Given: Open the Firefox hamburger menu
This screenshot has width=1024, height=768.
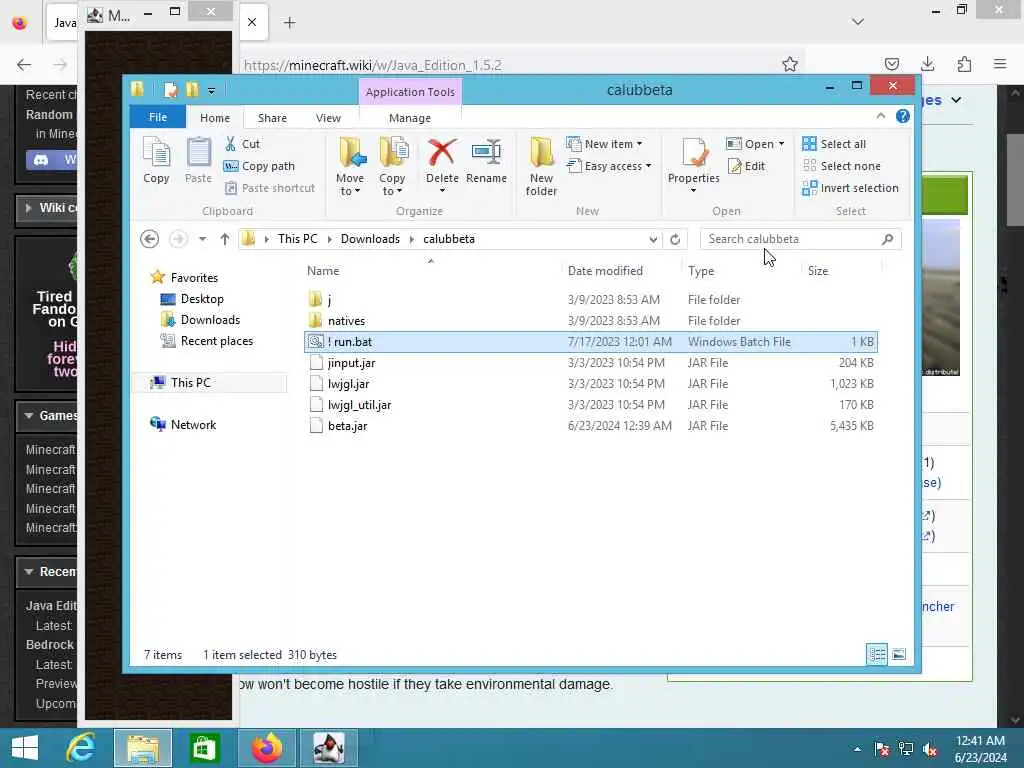Looking at the screenshot, I should point(1000,64).
